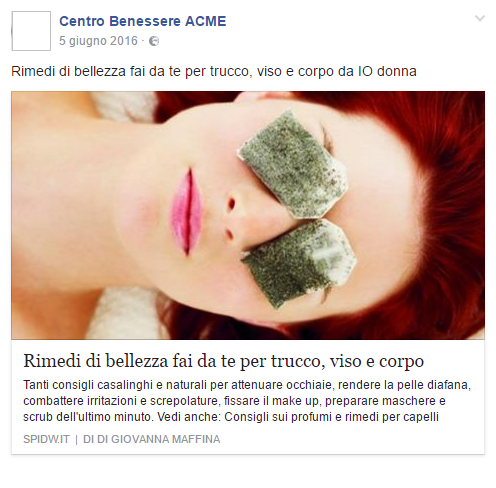Click the upper tea bag in photo
This screenshot has width=496, height=488.
[293, 166]
